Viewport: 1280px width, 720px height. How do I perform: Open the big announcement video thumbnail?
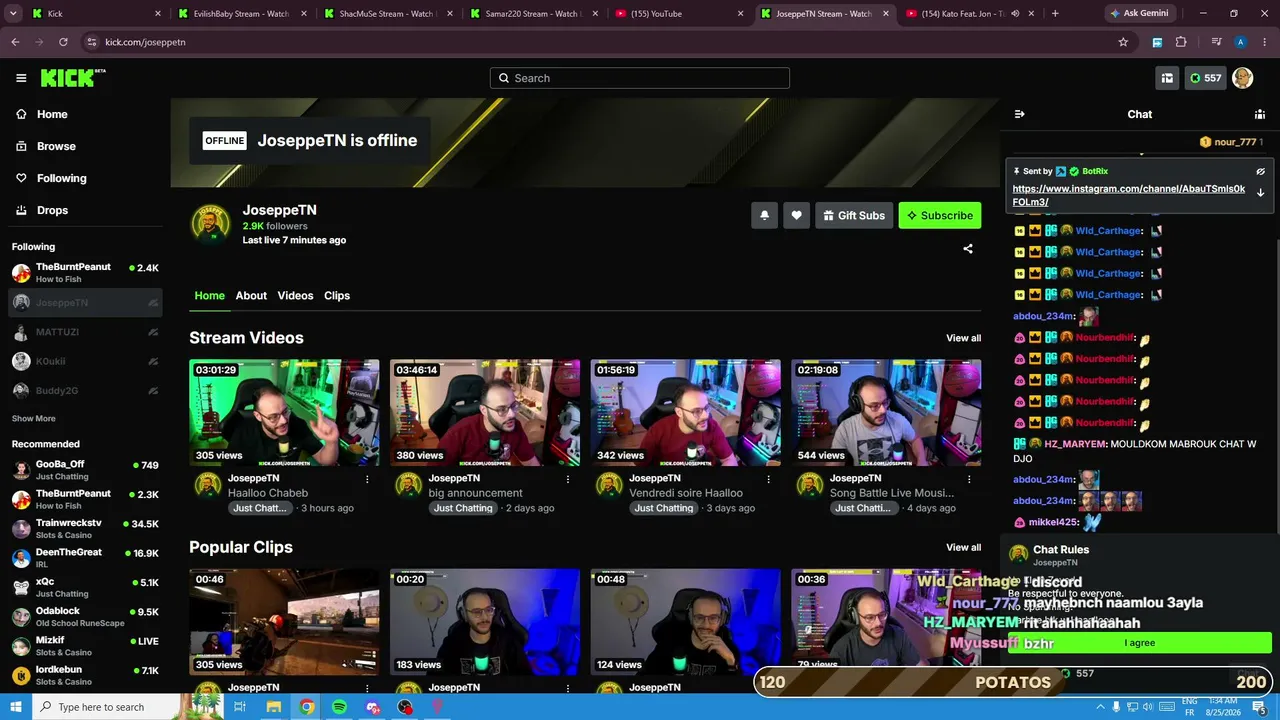(485, 412)
